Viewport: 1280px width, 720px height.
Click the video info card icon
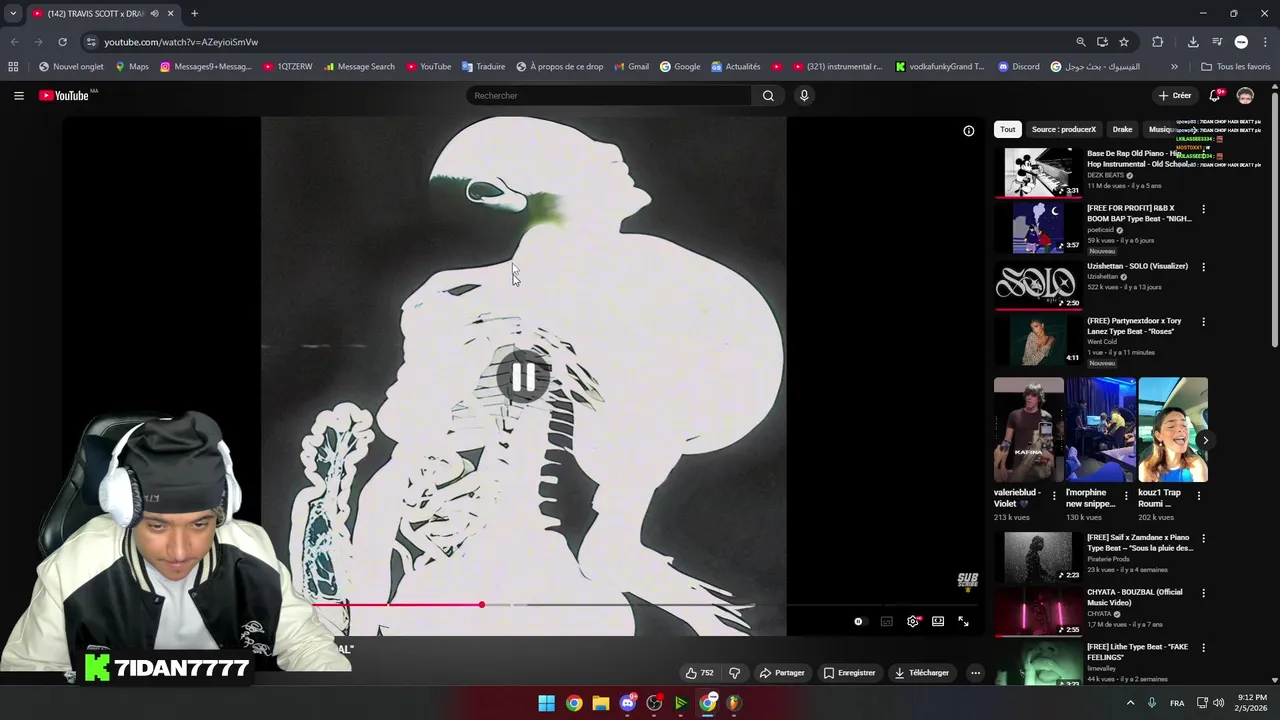[968, 131]
